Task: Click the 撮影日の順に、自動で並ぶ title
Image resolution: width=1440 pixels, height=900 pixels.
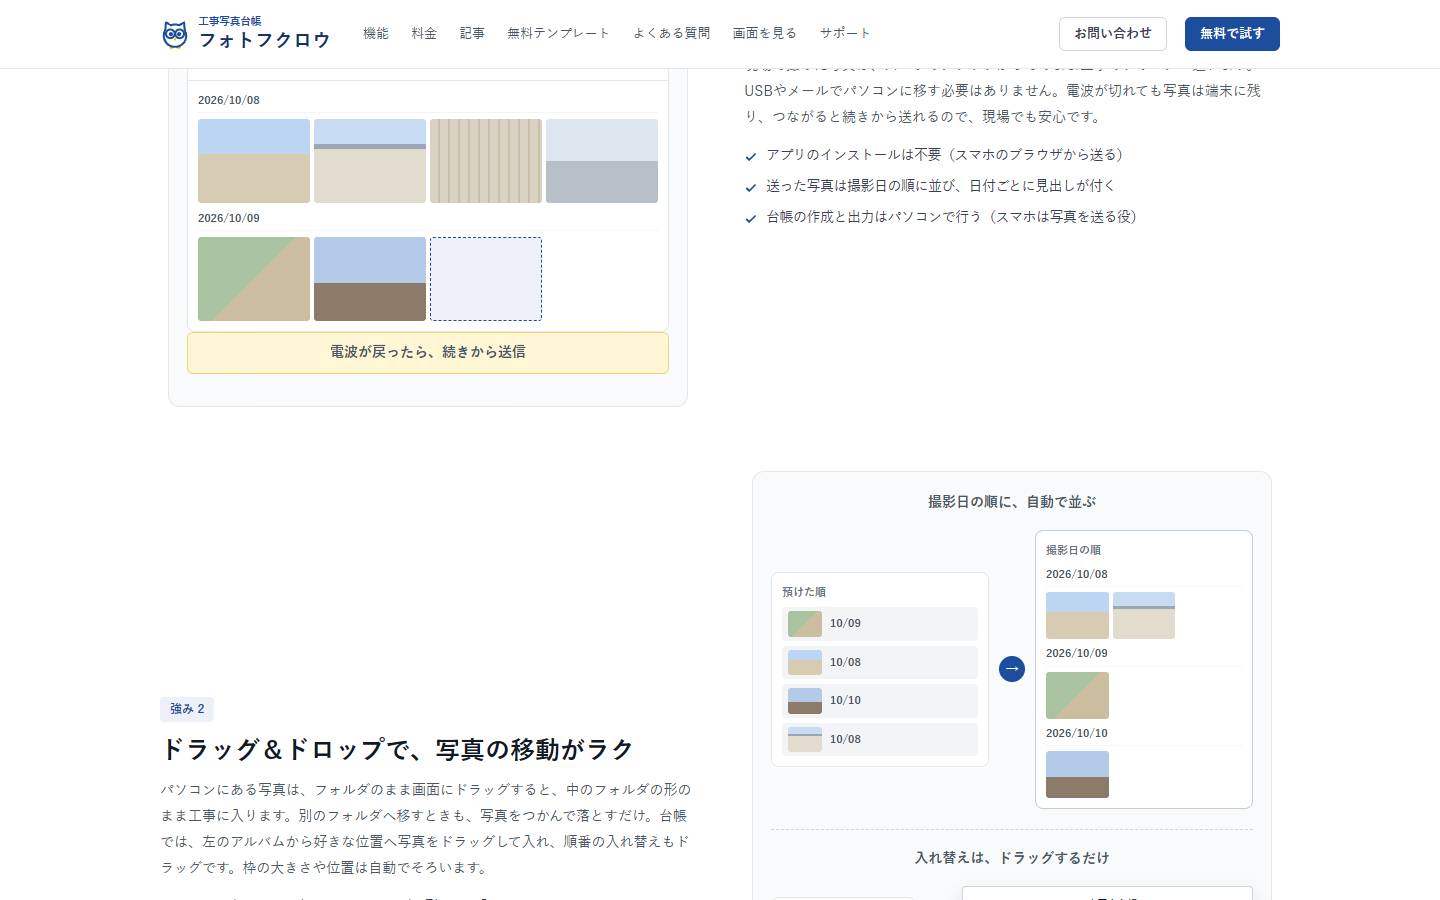Action: (x=1012, y=502)
